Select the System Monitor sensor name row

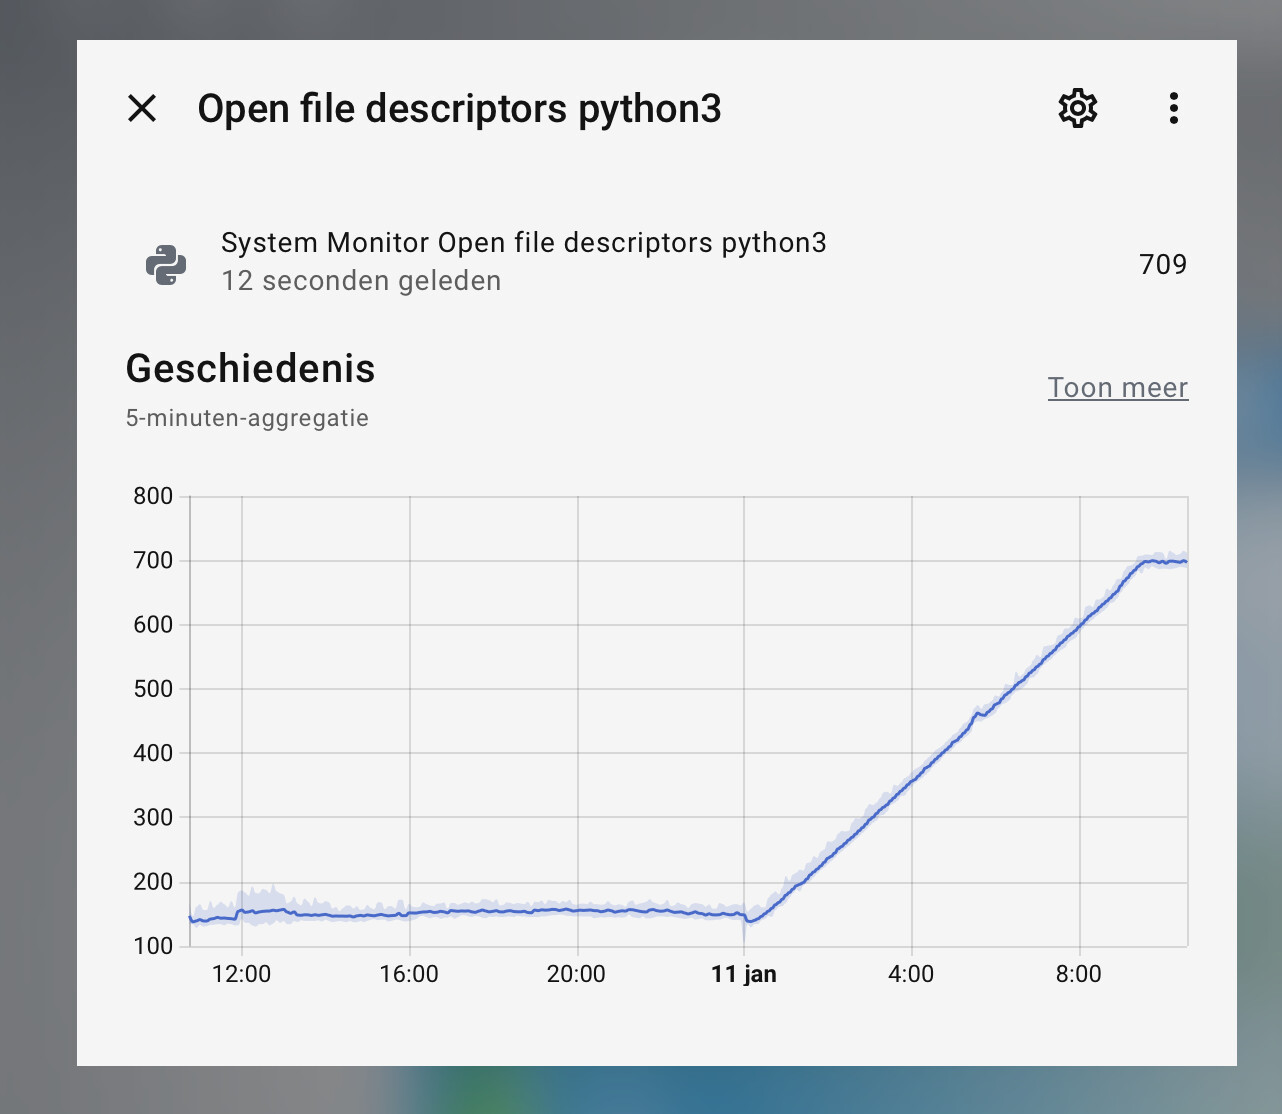click(523, 243)
